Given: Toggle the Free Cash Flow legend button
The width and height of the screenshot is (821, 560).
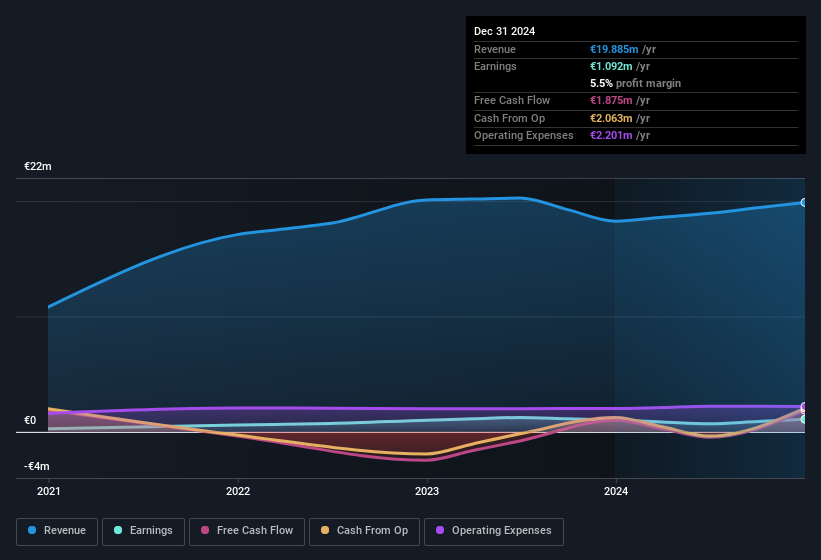Looking at the screenshot, I should point(247,532).
